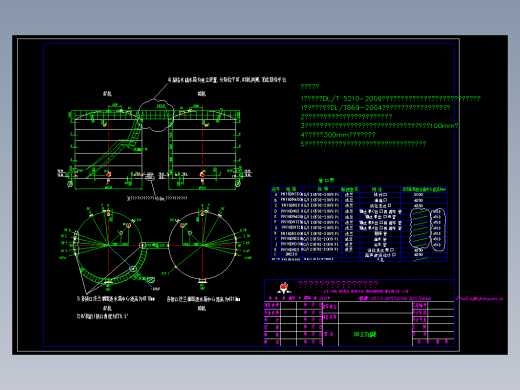Pick the green note line ending in 100mm
This screenshot has width=520, height=390.
379,126
